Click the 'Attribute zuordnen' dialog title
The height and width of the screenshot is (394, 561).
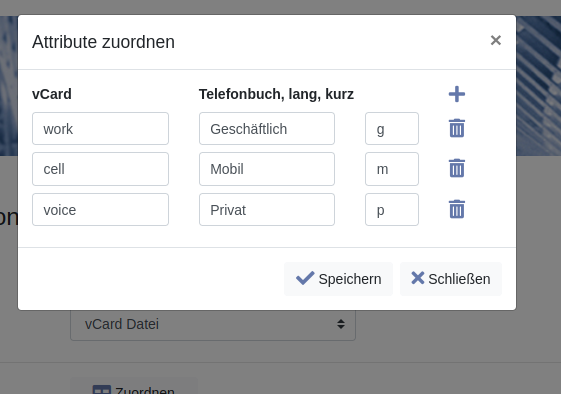point(103,42)
